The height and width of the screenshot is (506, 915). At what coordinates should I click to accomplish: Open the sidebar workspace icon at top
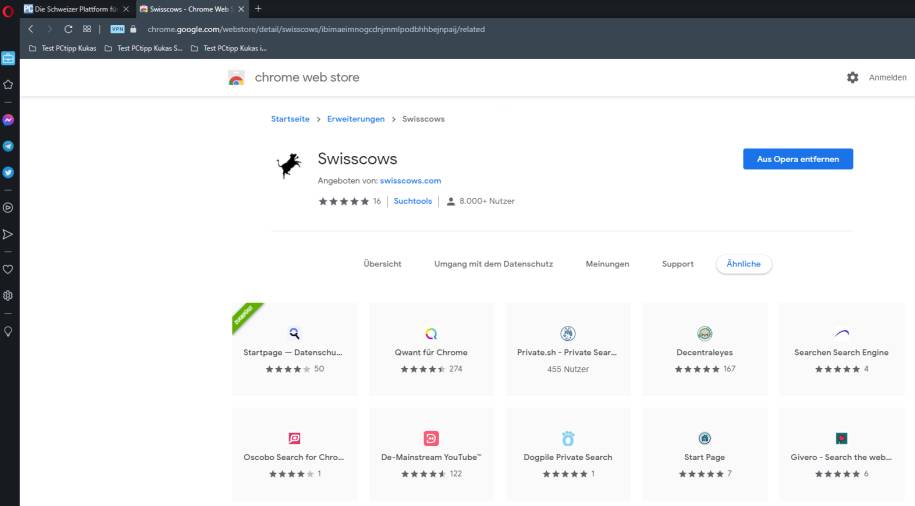pyautogui.click(x=8, y=58)
